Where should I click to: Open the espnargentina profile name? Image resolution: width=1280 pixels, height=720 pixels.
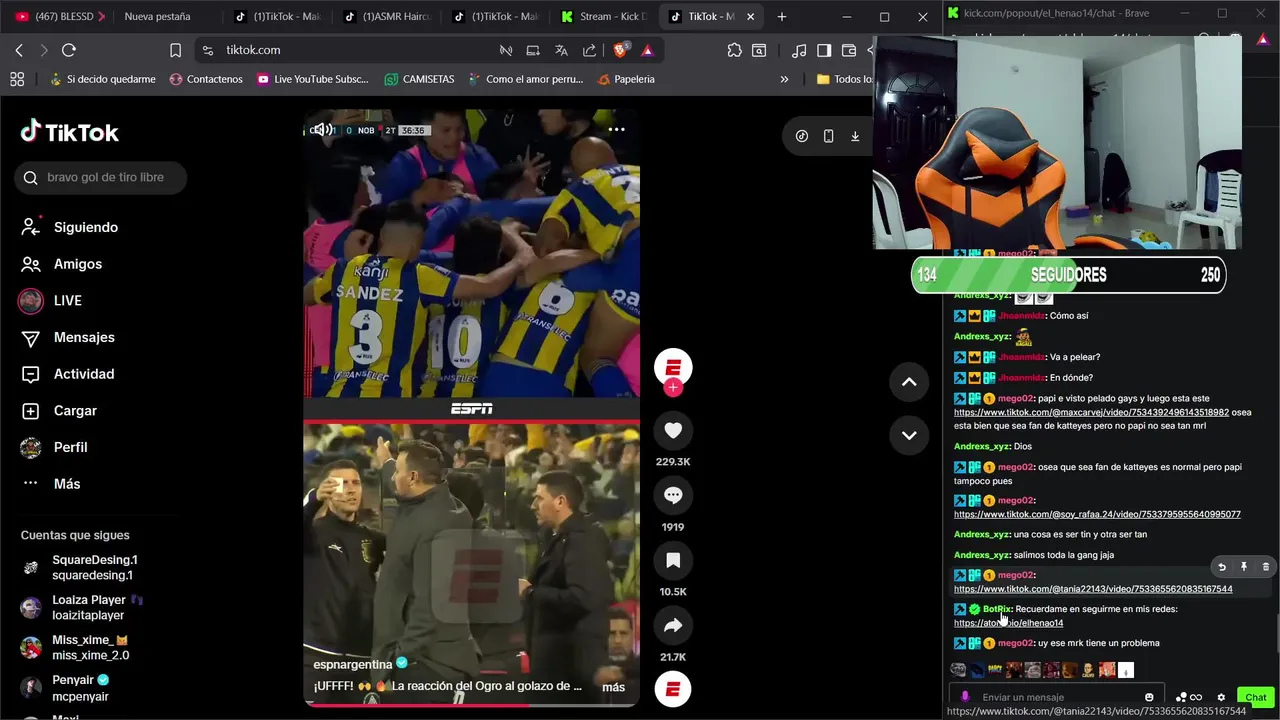coord(353,664)
